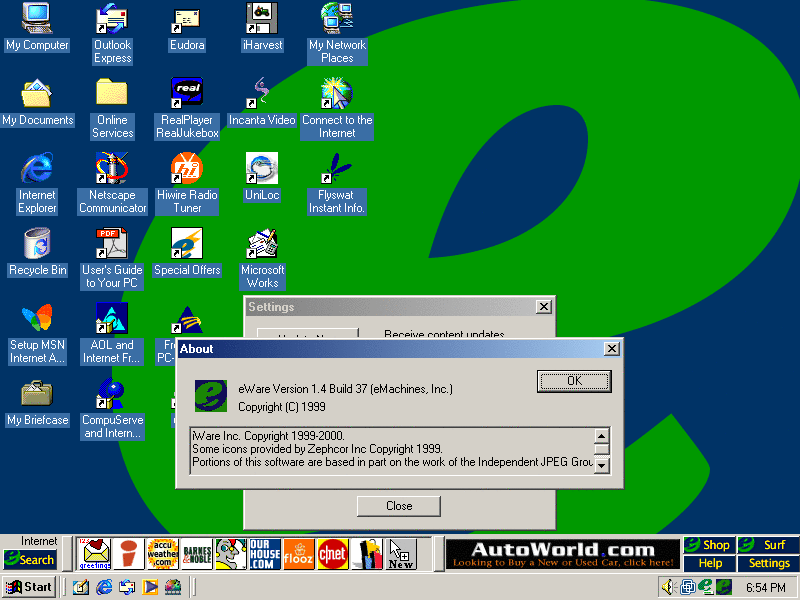Select the RealPlayer RealJukebox desktop icon
The height and width of the screenshot is (600, 800).
[187, 108]
